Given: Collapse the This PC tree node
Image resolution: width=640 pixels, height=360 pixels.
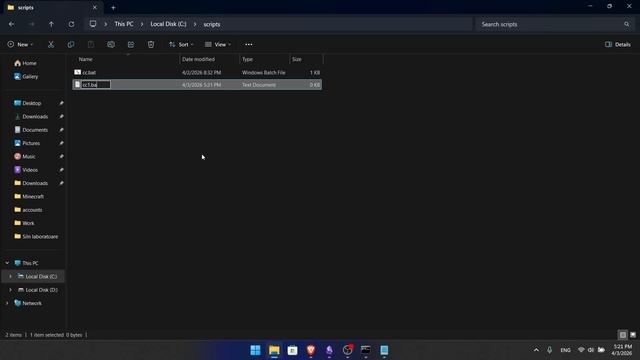Looking at the screenshot, I should [7, 263].
